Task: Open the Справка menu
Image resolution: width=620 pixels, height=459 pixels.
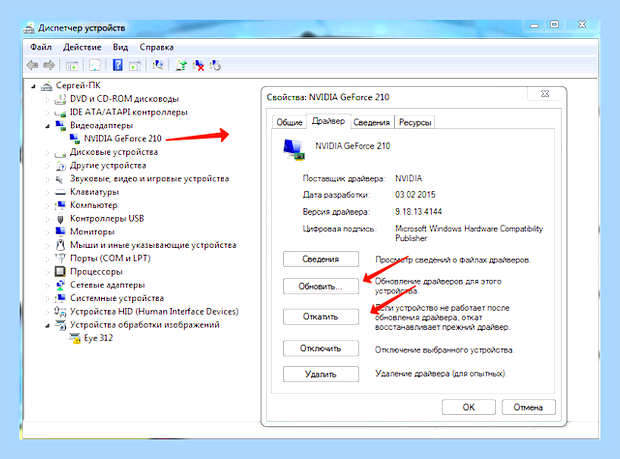Action: point(157,47)
